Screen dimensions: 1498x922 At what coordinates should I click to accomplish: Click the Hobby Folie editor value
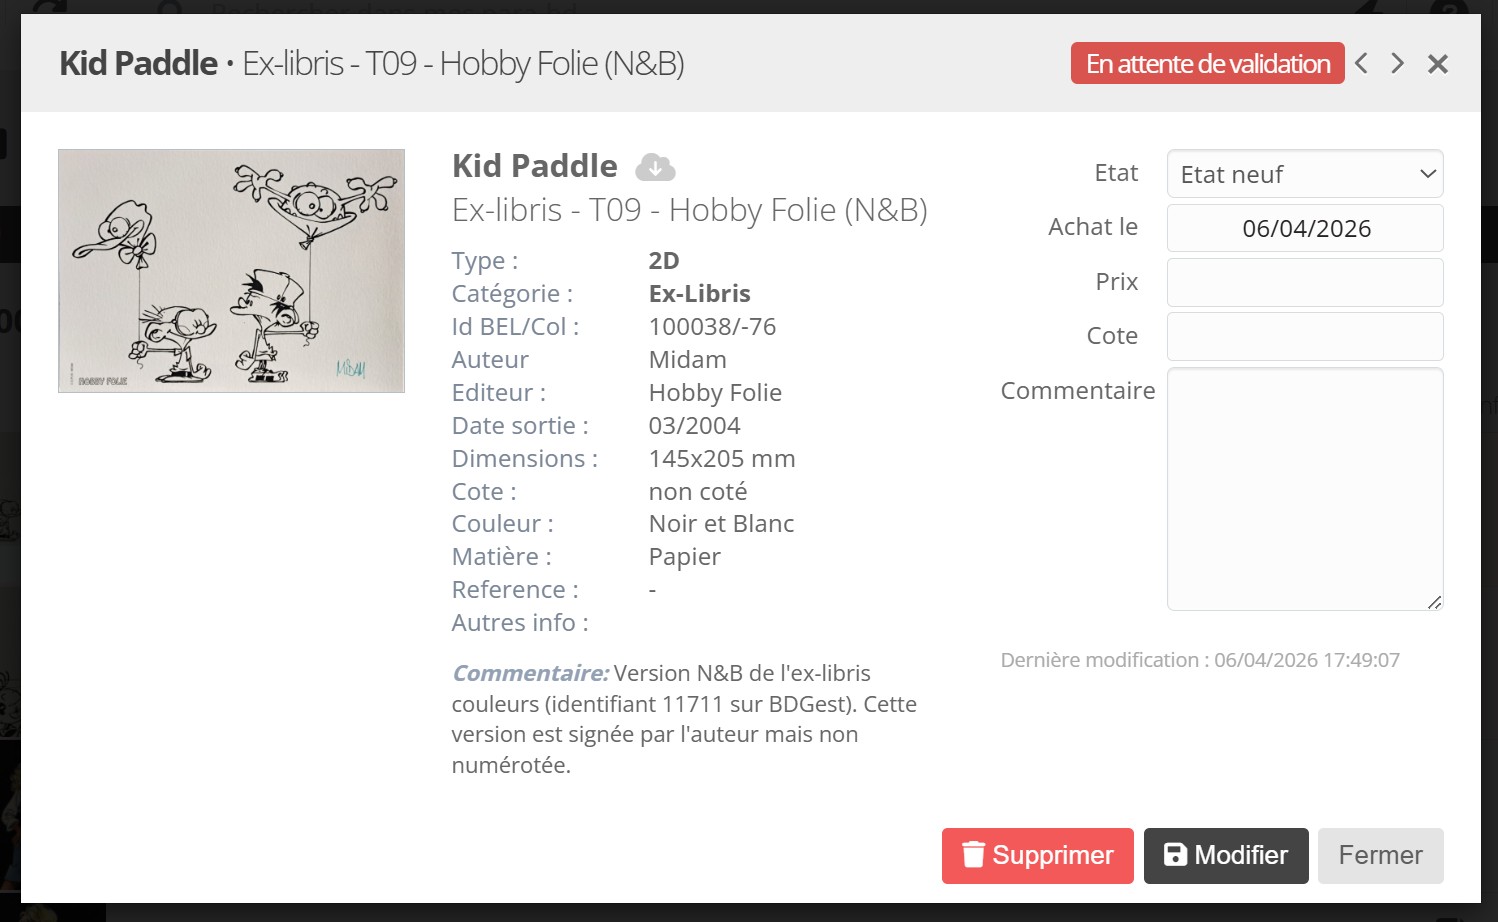pyautogui.click(x=714, y=392)
